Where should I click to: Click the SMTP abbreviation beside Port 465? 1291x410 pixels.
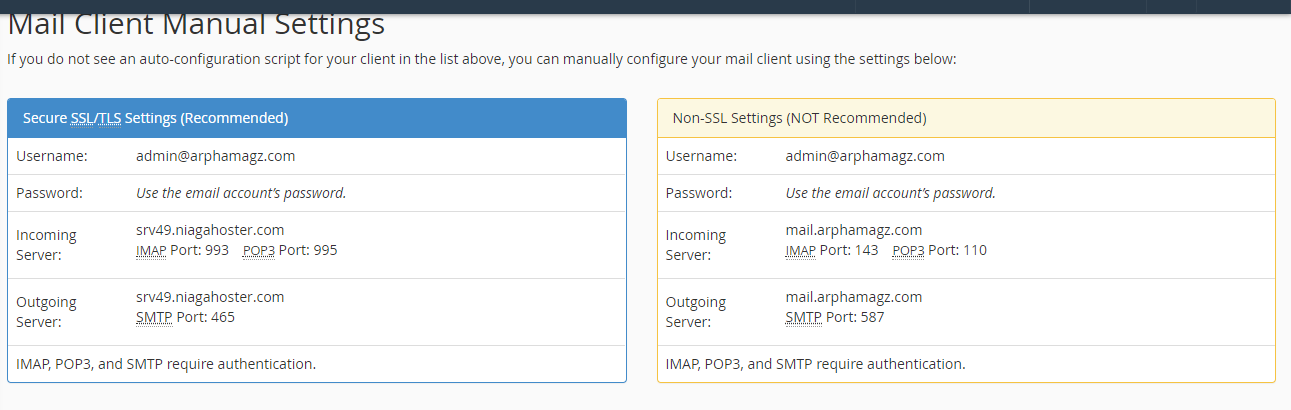[x=154, y=317]
